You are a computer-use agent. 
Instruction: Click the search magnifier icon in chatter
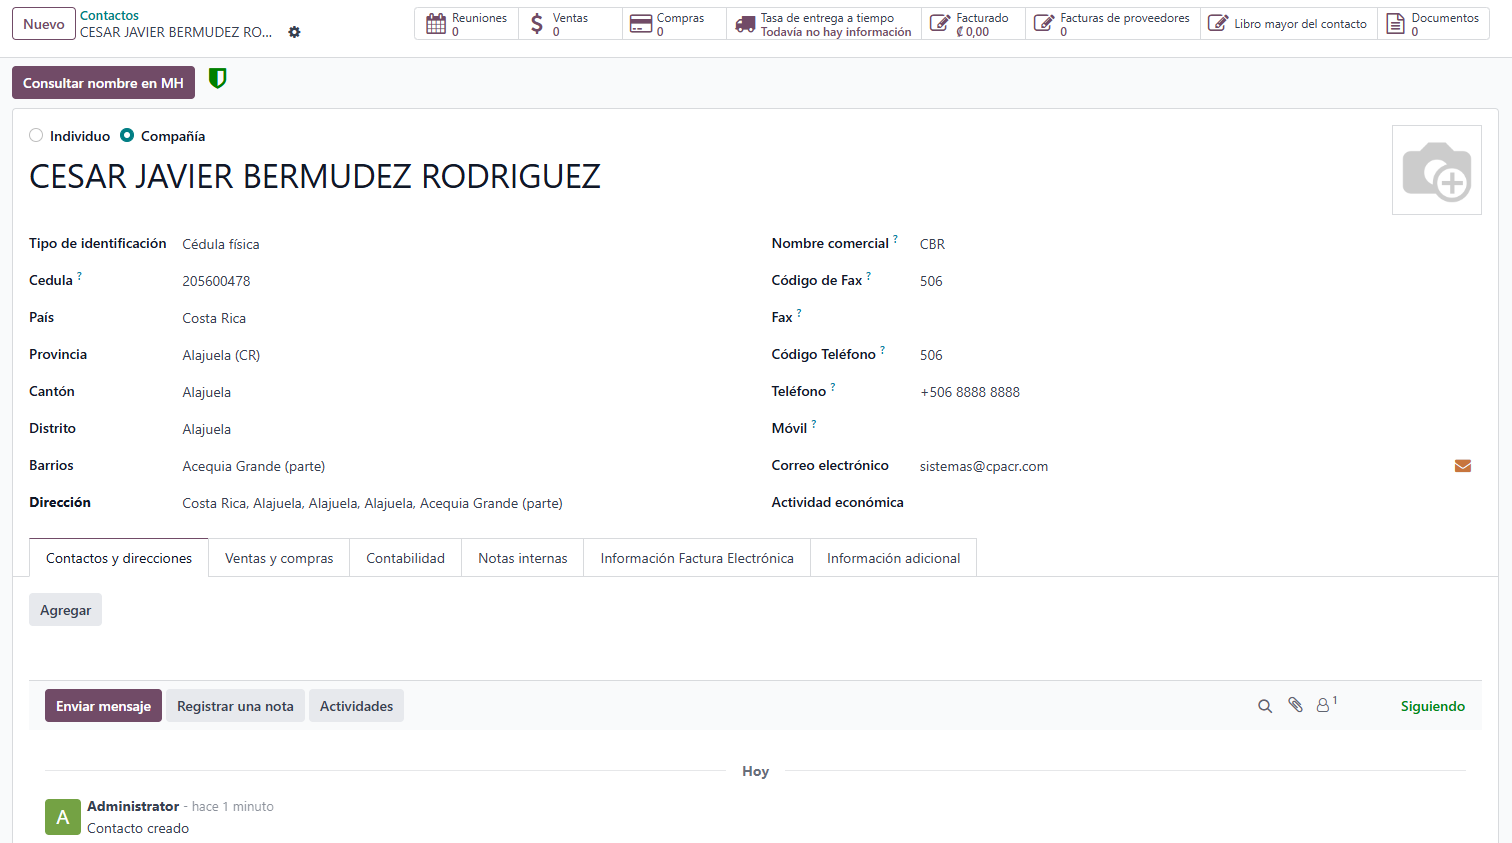point(1265,706)
